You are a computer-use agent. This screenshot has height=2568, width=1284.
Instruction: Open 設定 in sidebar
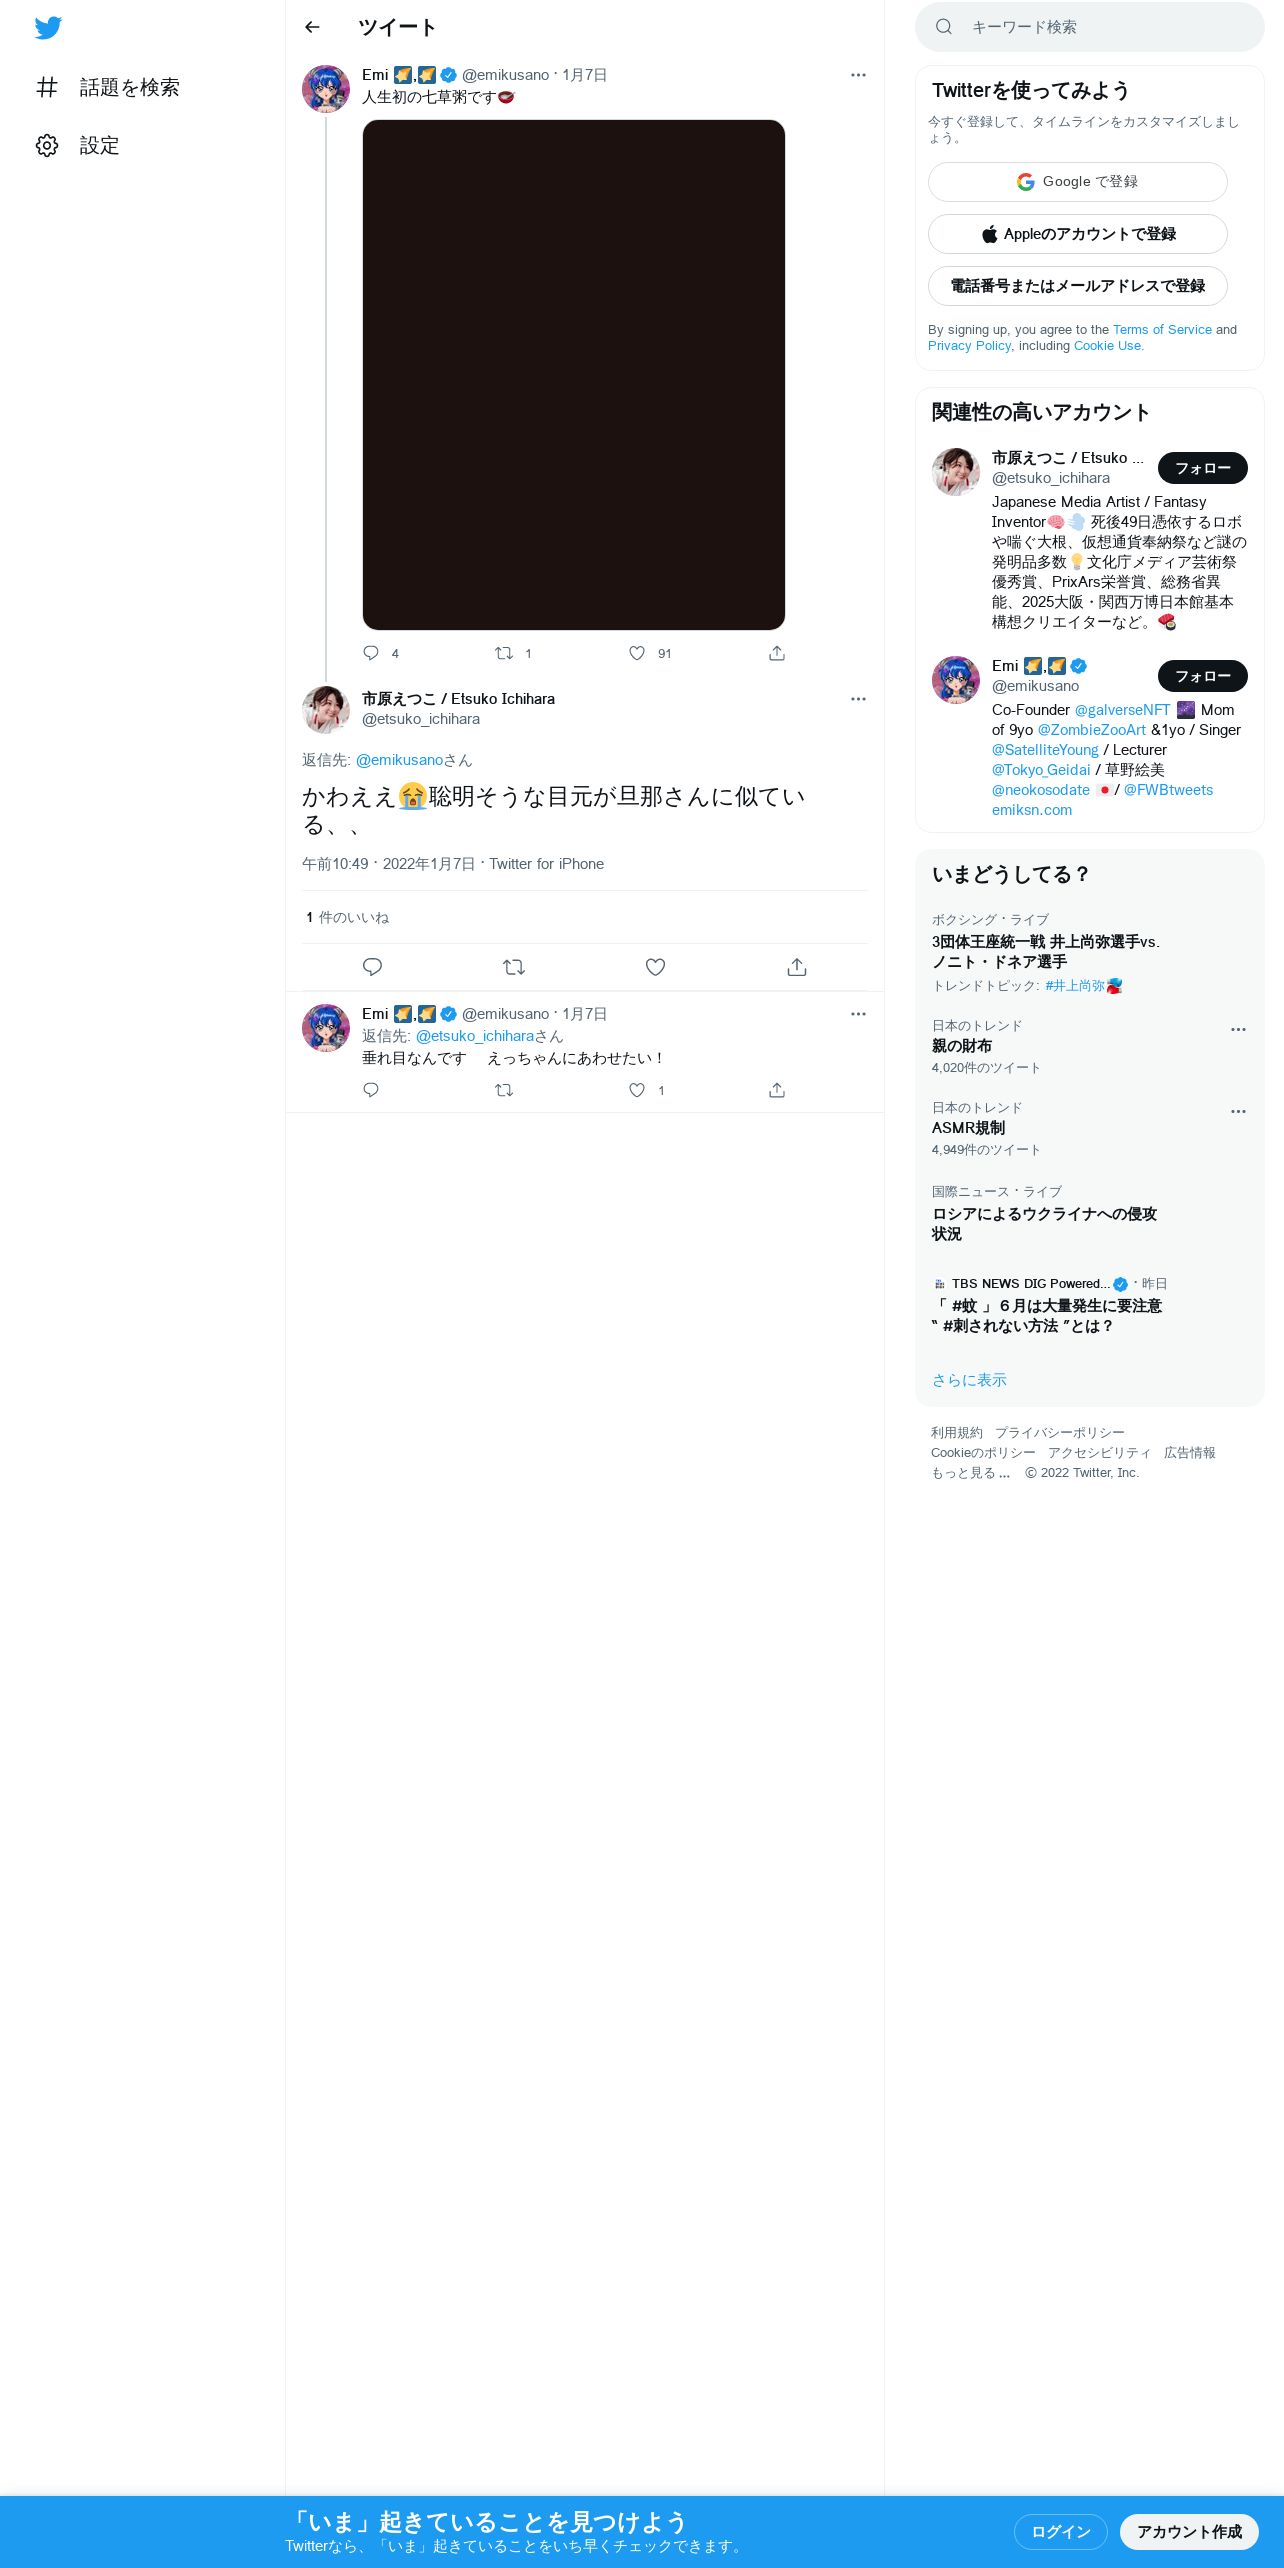78,145
